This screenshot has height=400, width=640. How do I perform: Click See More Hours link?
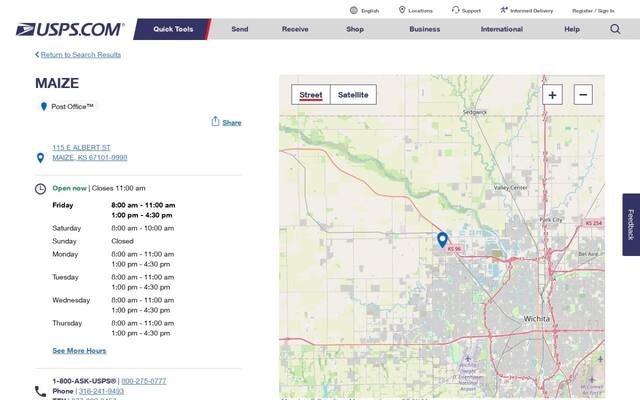pos(79,351)
